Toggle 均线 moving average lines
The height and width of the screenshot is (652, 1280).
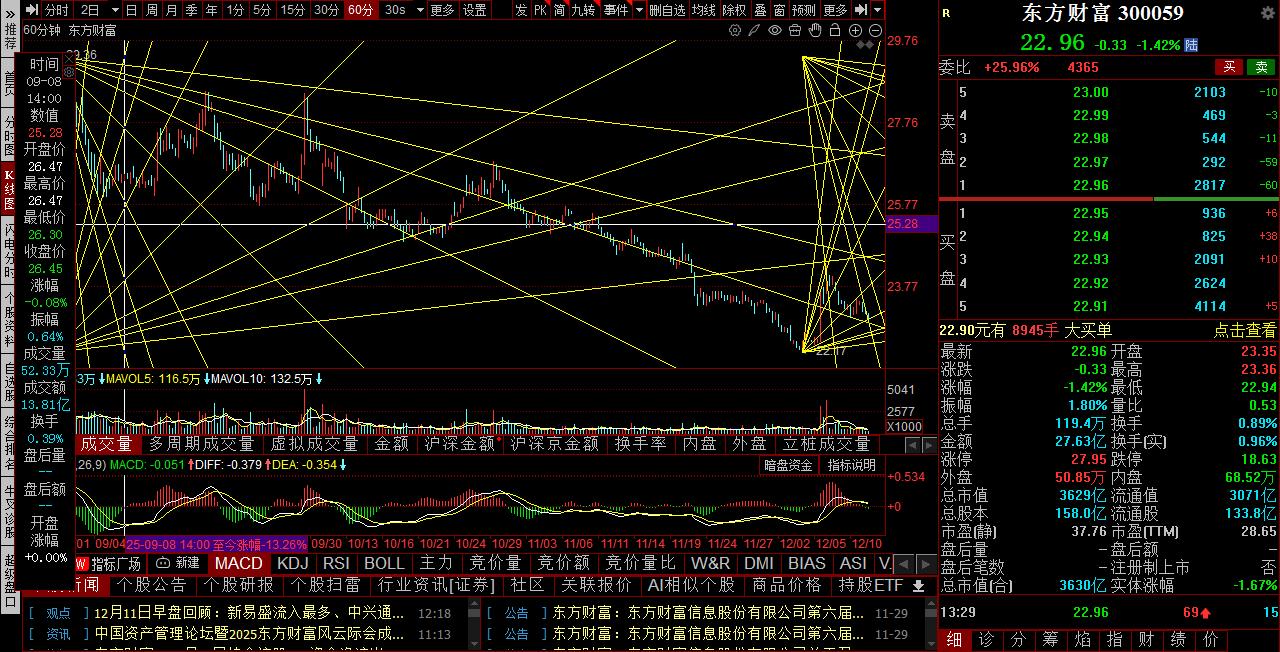pos(704,10)
